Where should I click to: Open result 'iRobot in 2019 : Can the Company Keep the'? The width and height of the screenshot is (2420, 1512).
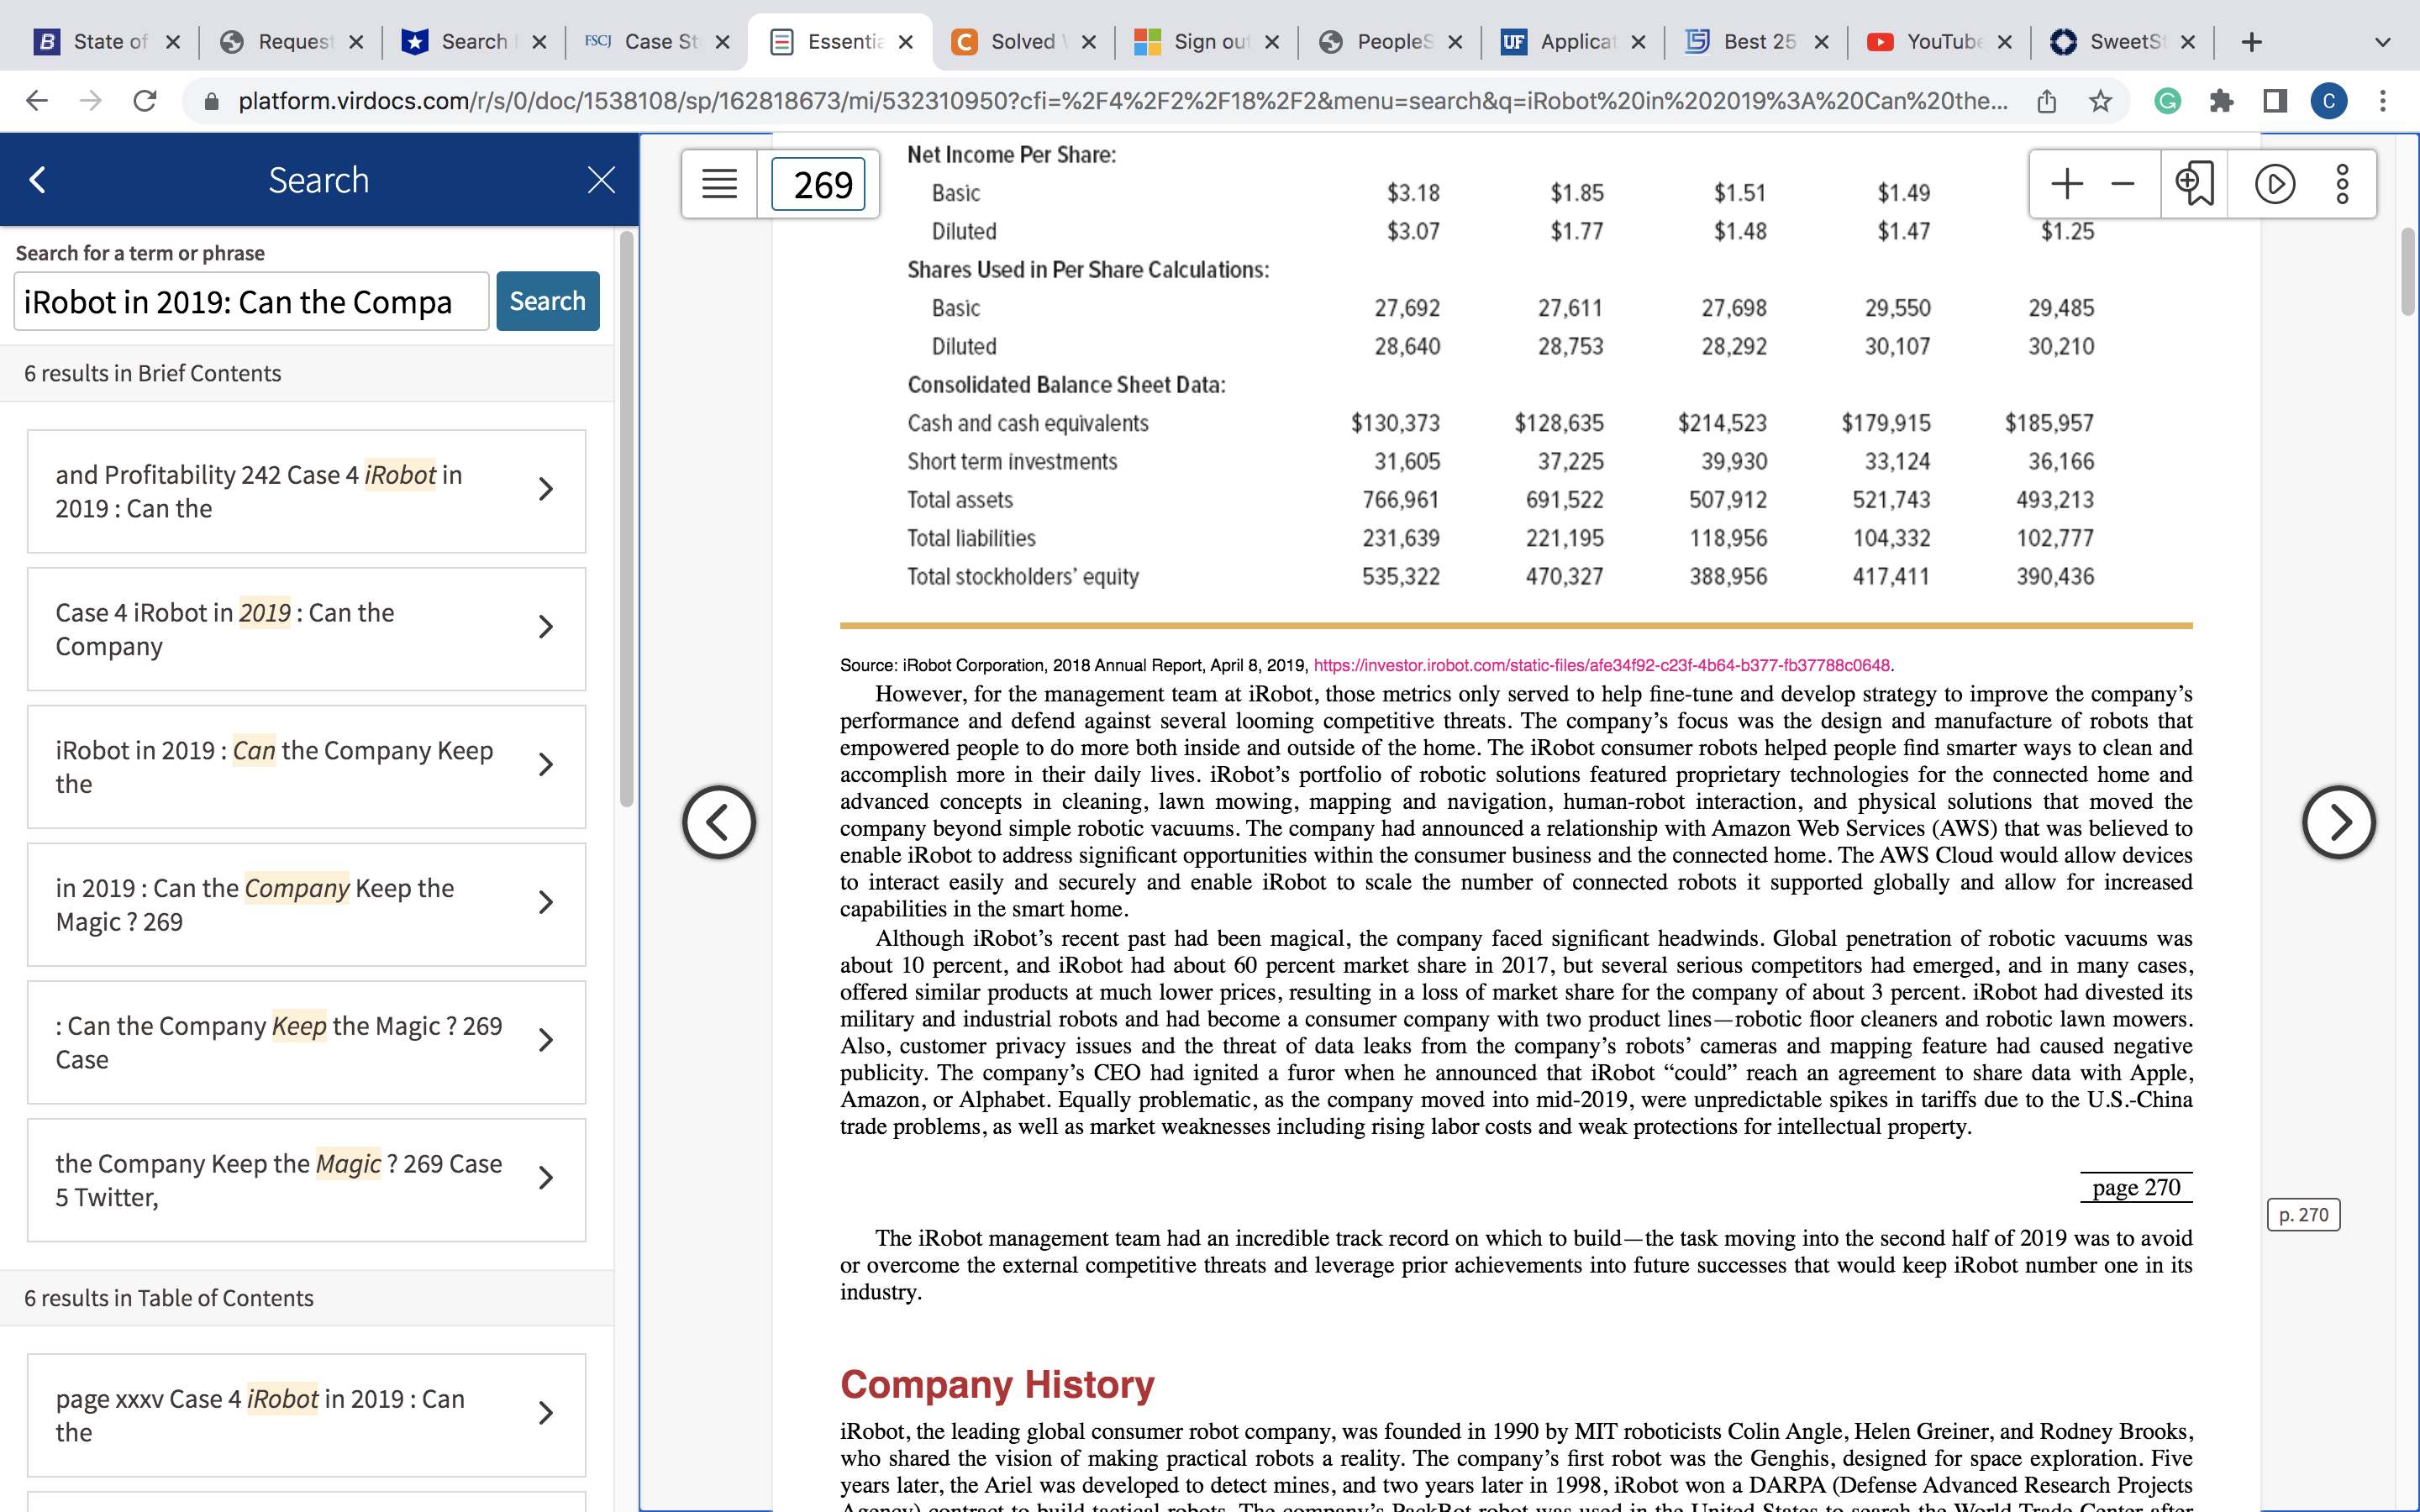(306, 767)
